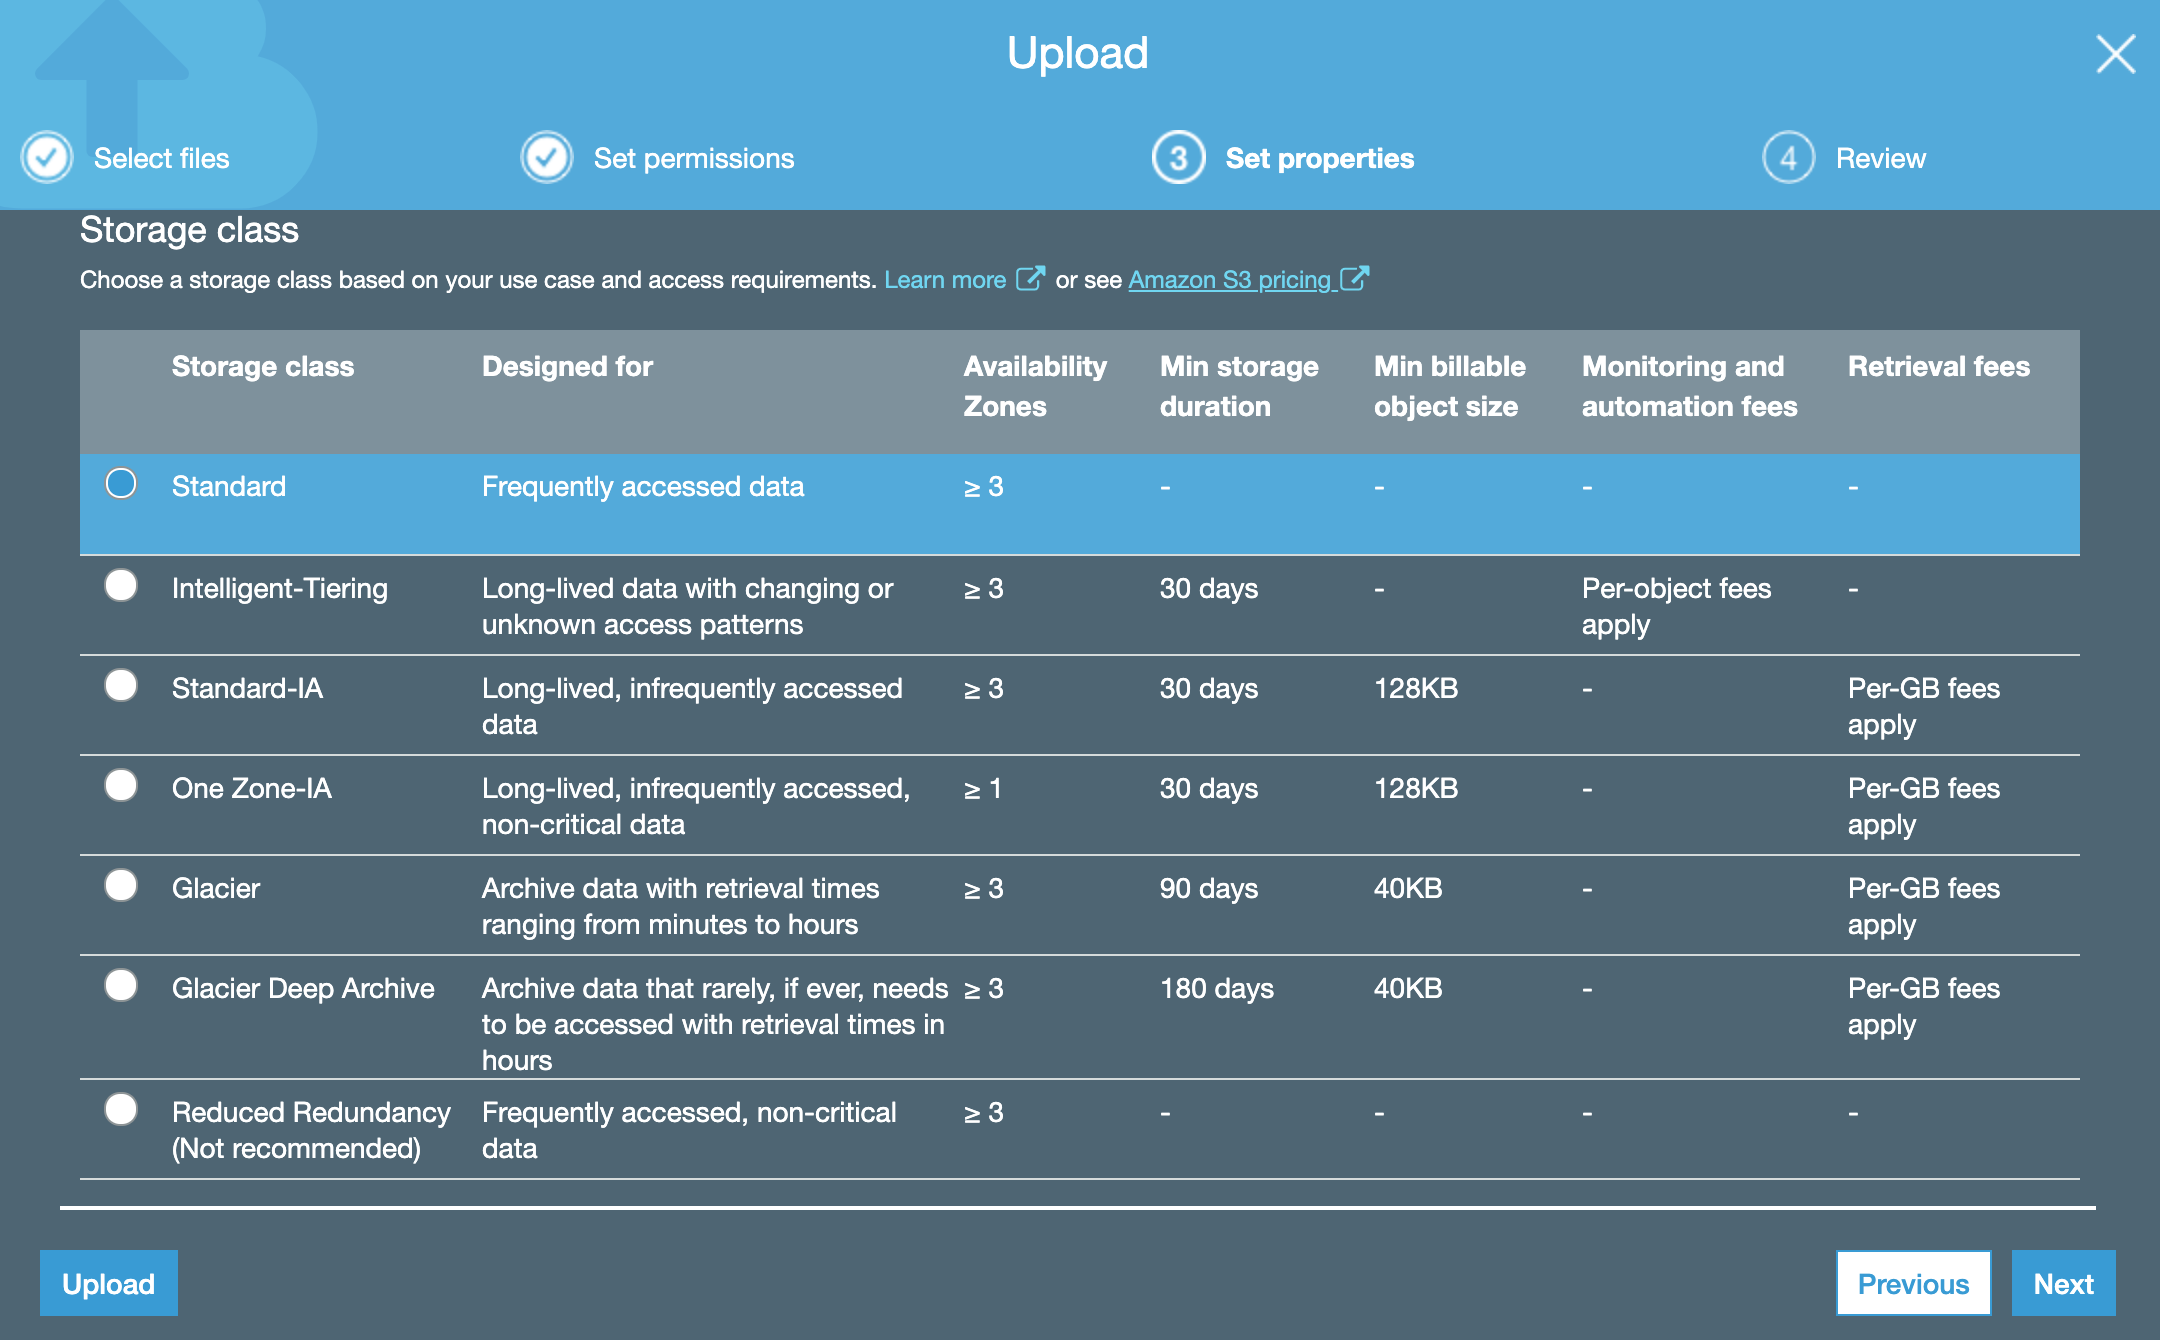The image size is (2160, 1340).
Task: Jump to the Review step label
Action: (x=1880, y=158)
